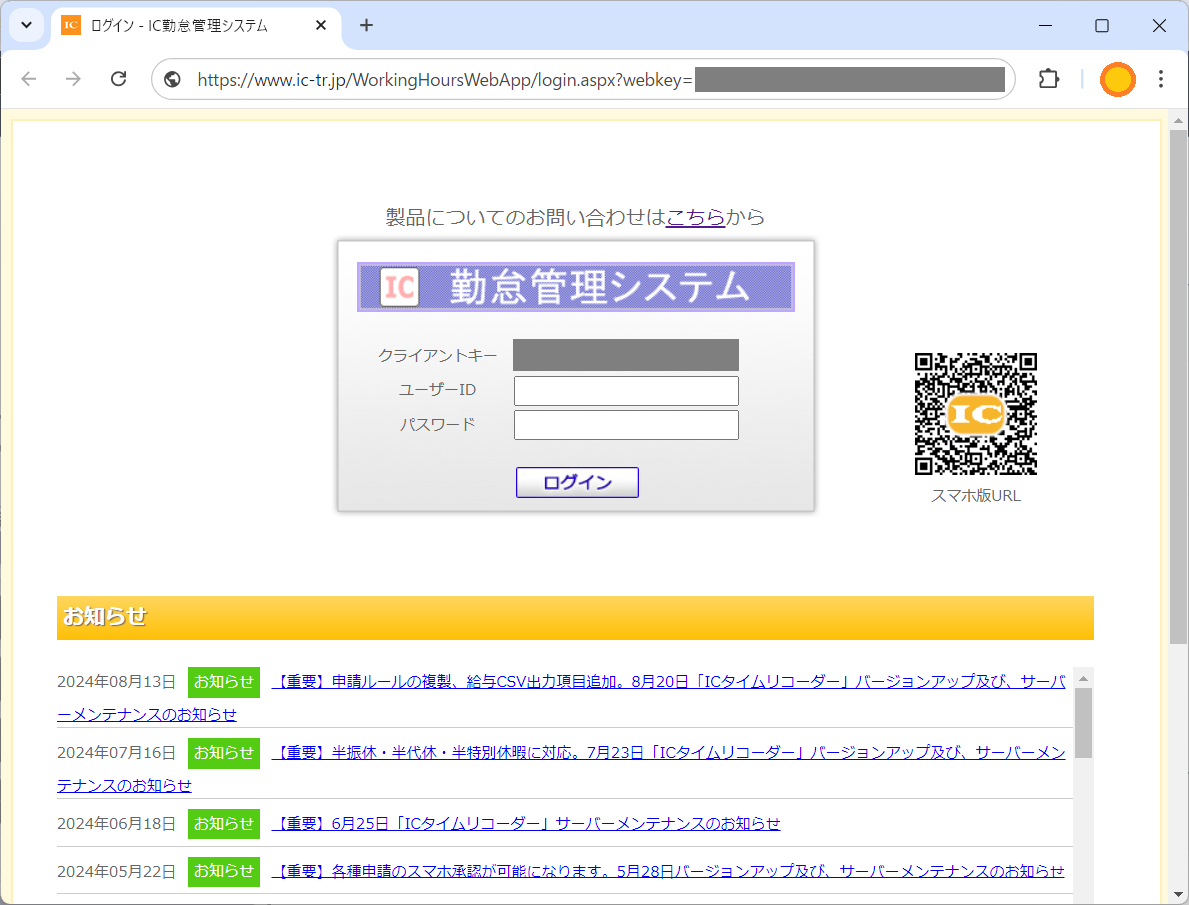
Task: Open the 6月25日 server maintenance notice
Action: click(x=525, y=824)
